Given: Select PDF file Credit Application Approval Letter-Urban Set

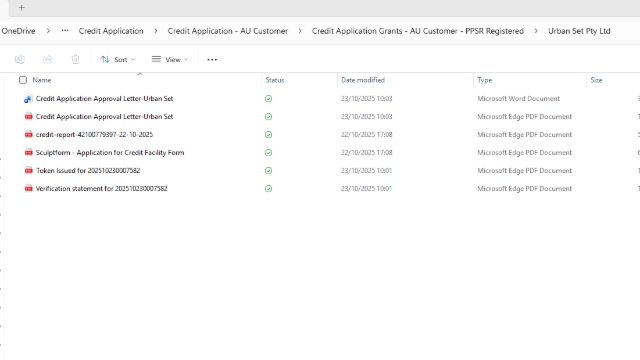Looking at the screenshot, I should coord(104,116).
